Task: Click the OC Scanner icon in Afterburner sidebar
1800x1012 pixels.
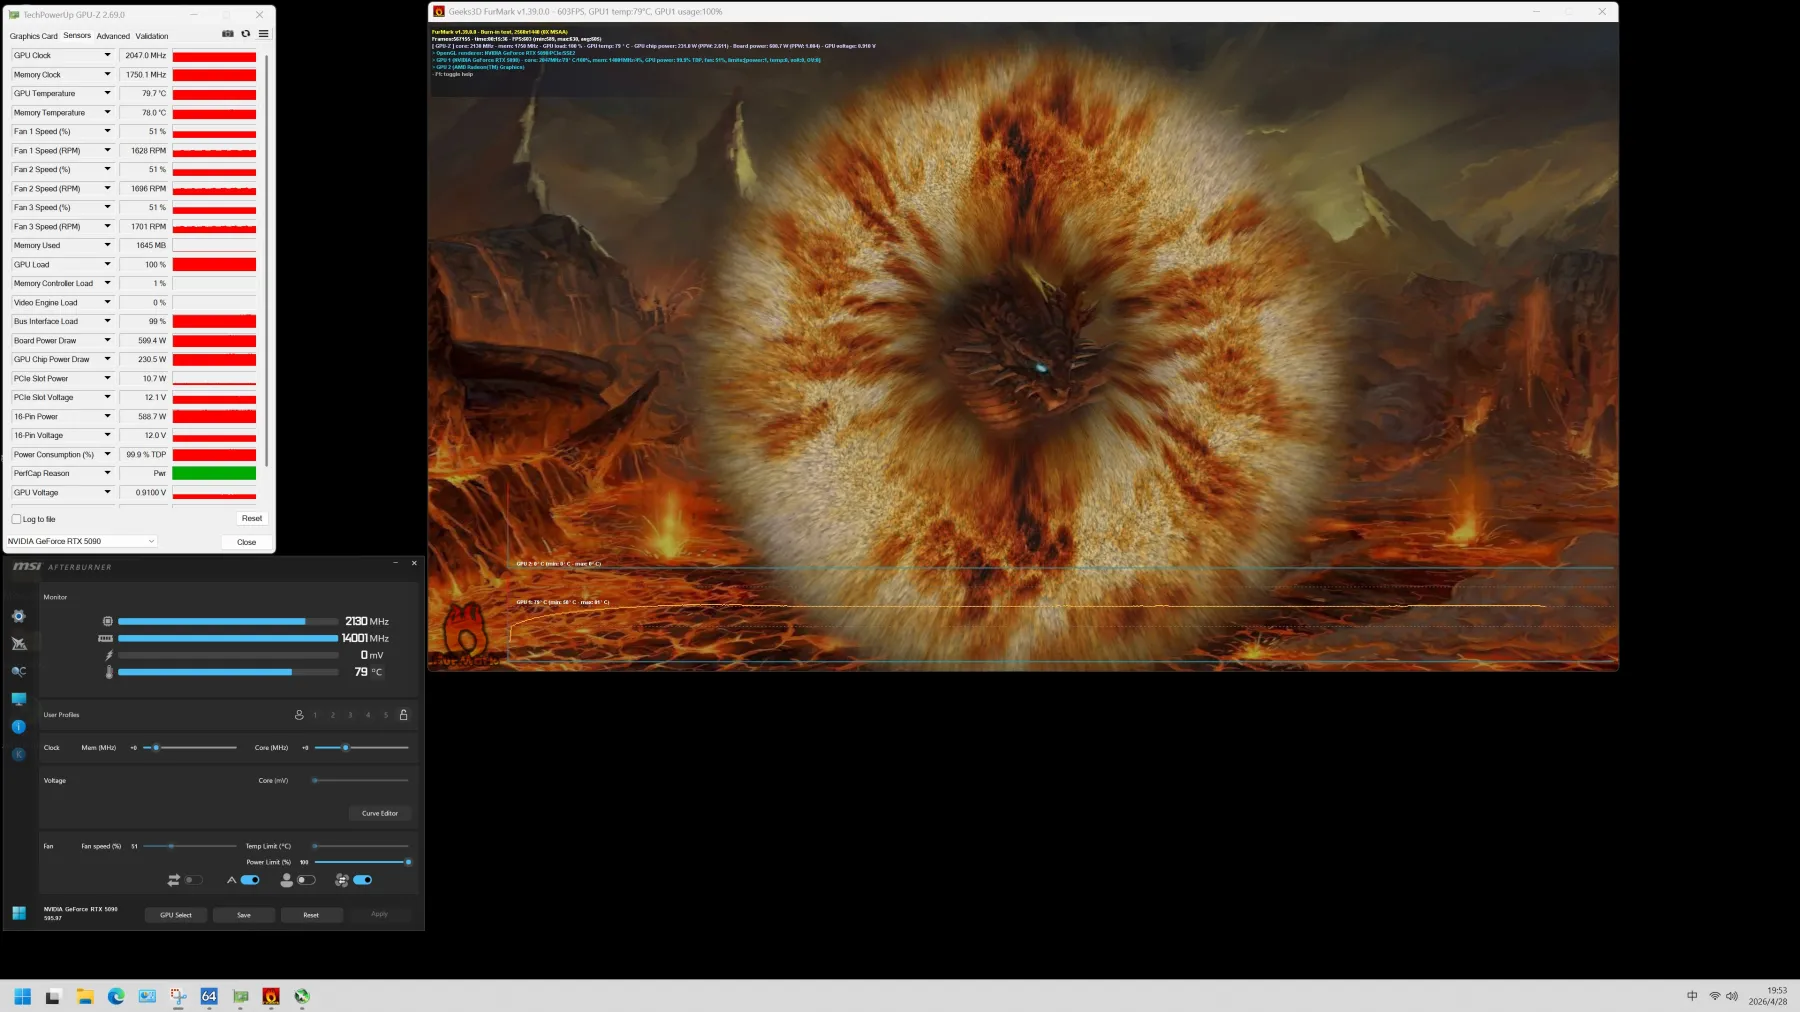Action: coord(18,672)
